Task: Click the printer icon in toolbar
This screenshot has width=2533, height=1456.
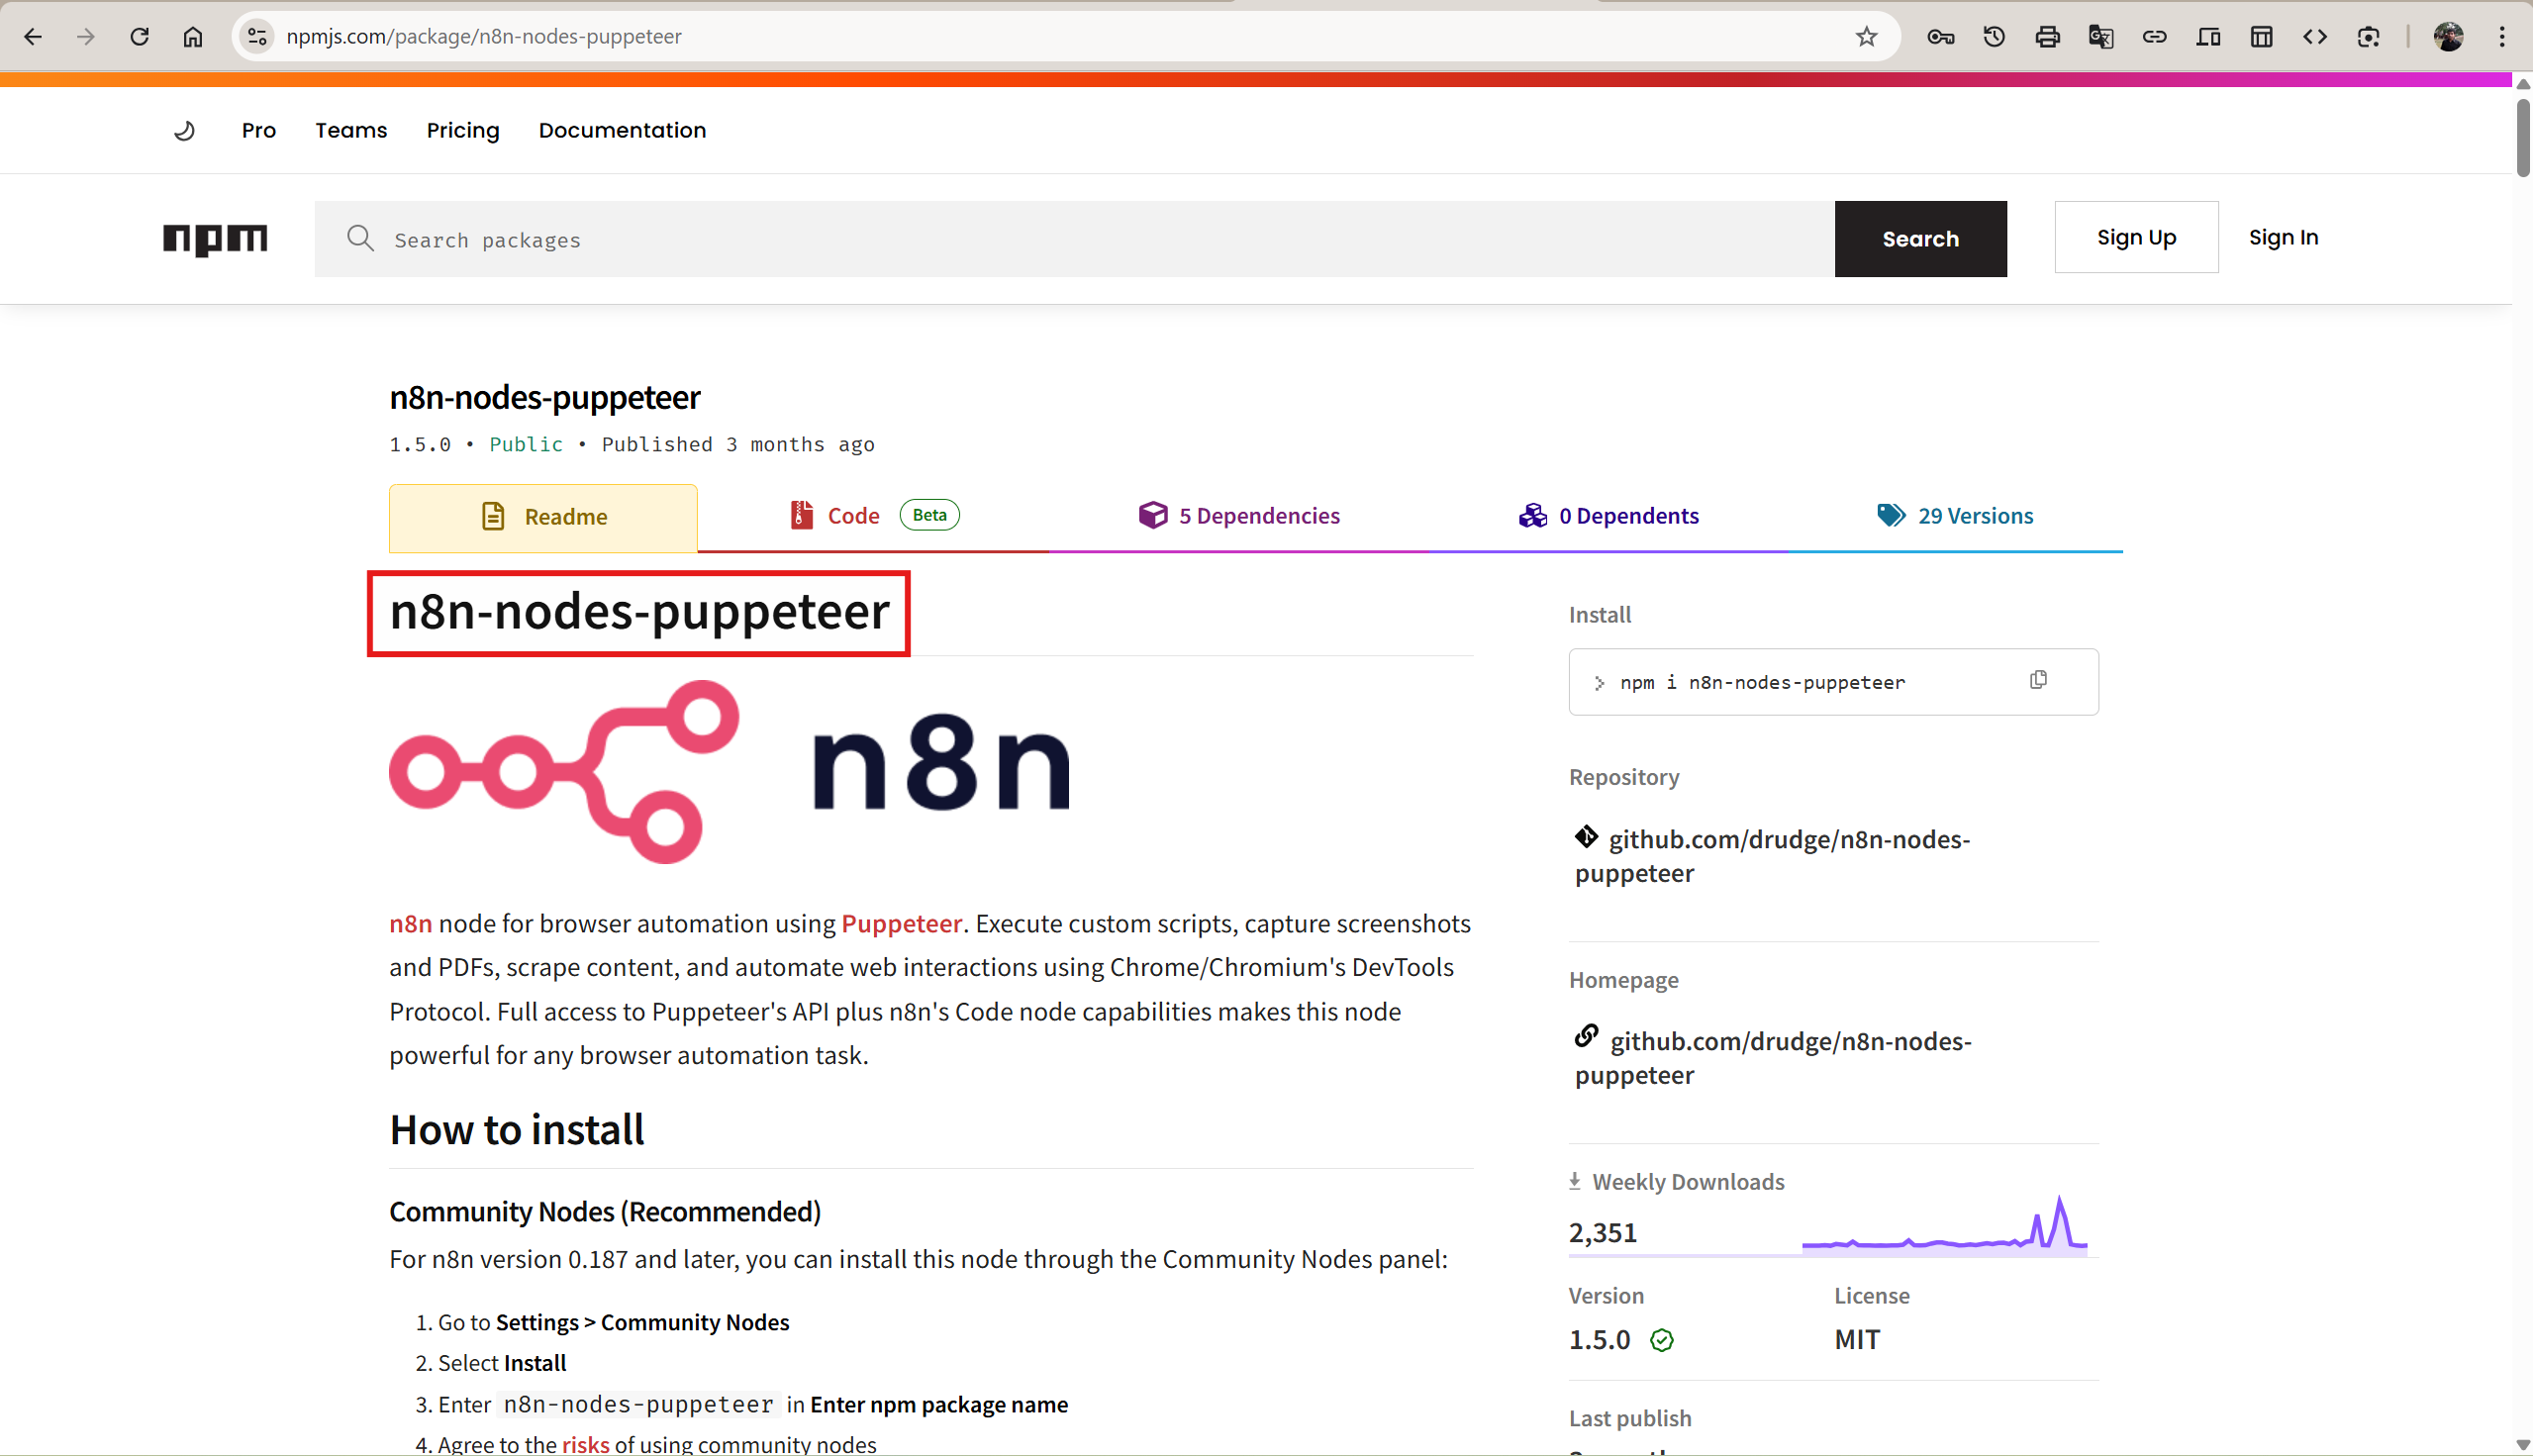Action: click(2047, 37)
